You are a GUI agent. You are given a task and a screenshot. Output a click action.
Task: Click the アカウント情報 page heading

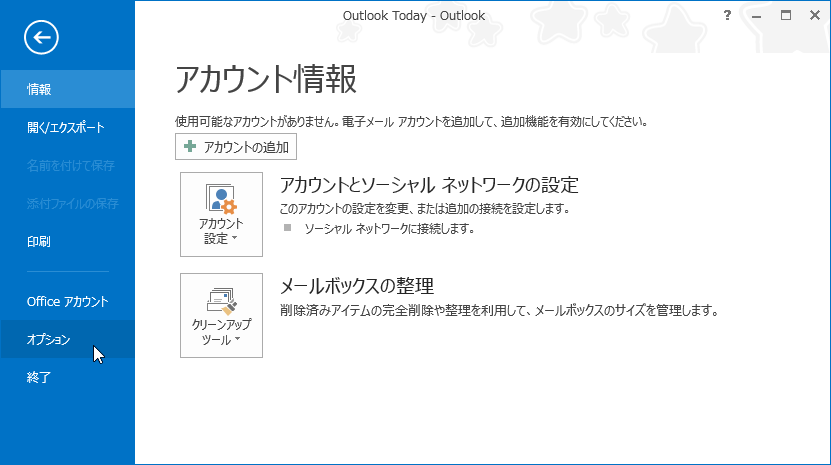click(266, 80)
